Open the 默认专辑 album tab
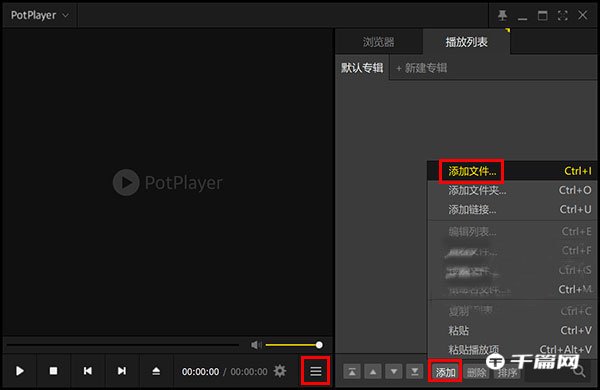Image resolution: width=600 pixels, height=390 pixels. pyautogui.click(x=362, y=68)
